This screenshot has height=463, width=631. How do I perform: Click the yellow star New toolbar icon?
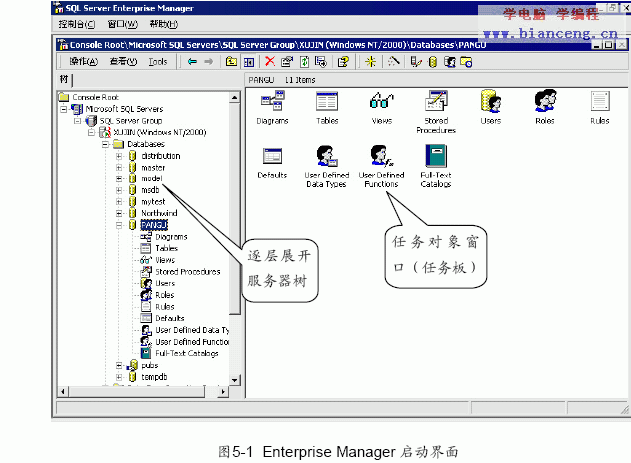click(370, 62)
